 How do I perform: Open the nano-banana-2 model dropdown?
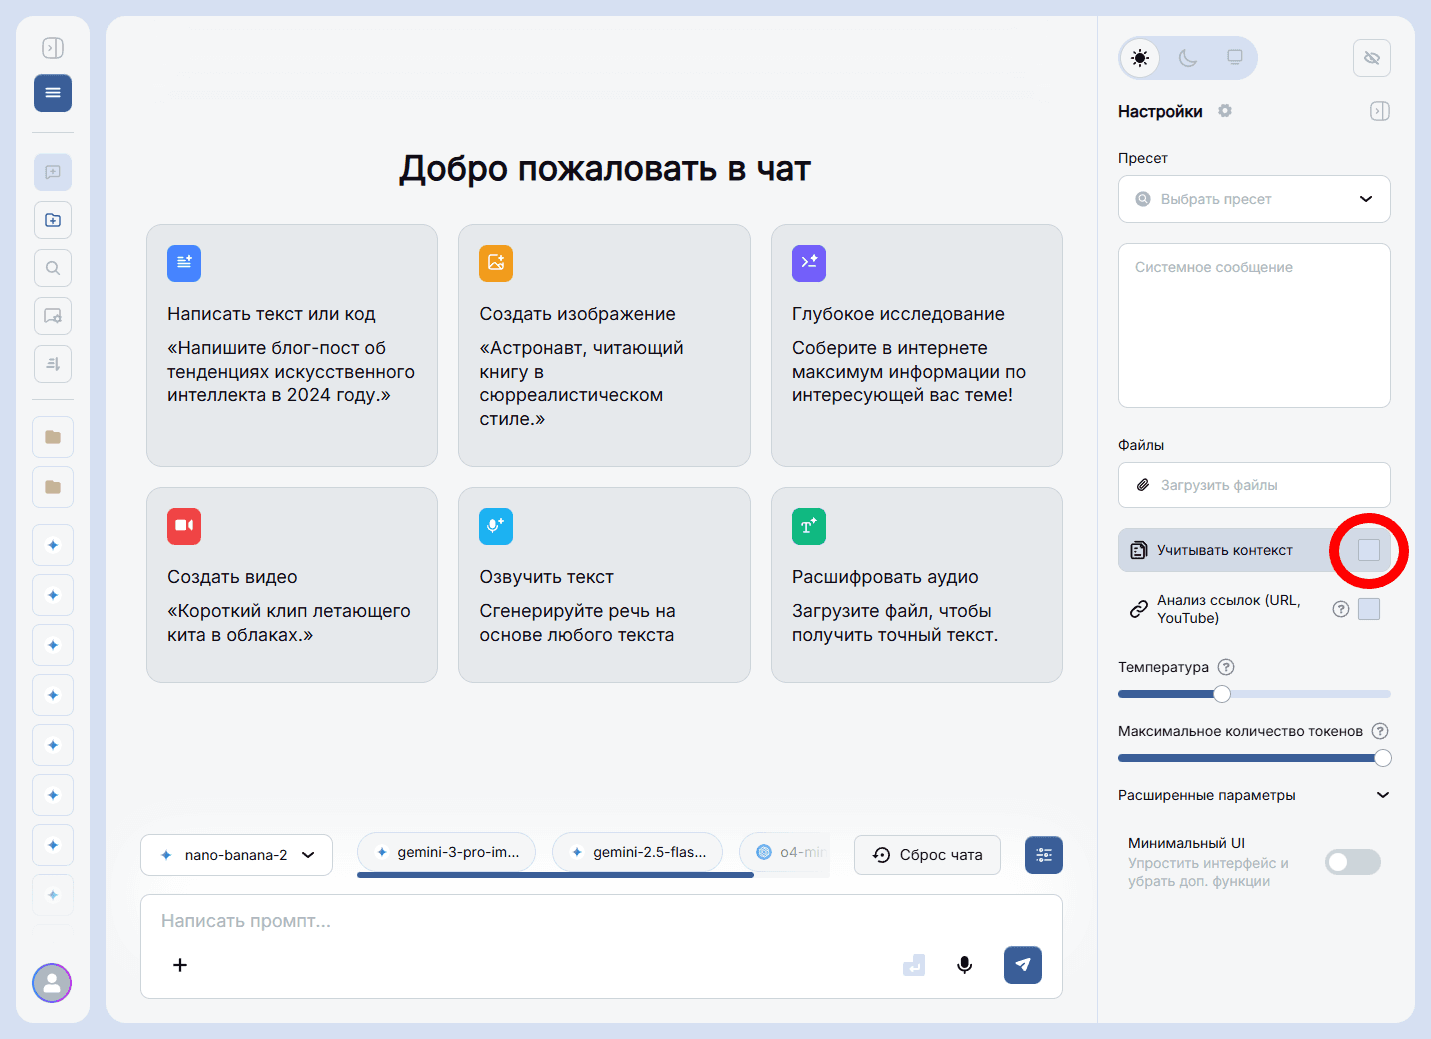click(236, 855)
